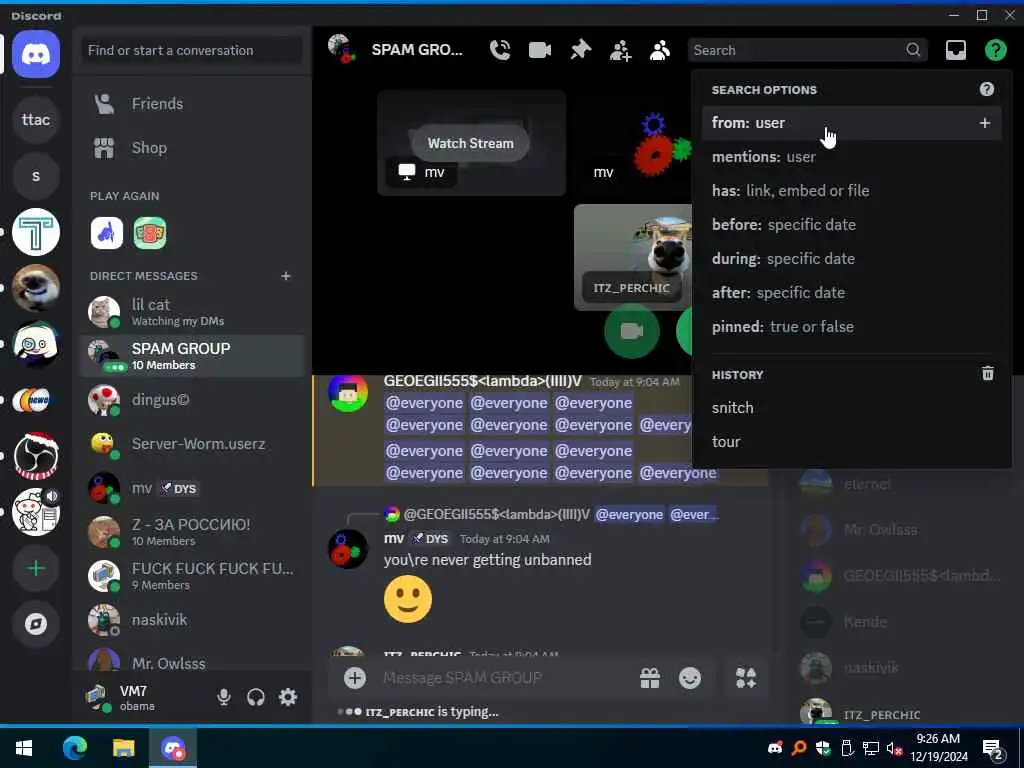
Task: Open the Mr. Owlsss direct message
Action: 192,660
